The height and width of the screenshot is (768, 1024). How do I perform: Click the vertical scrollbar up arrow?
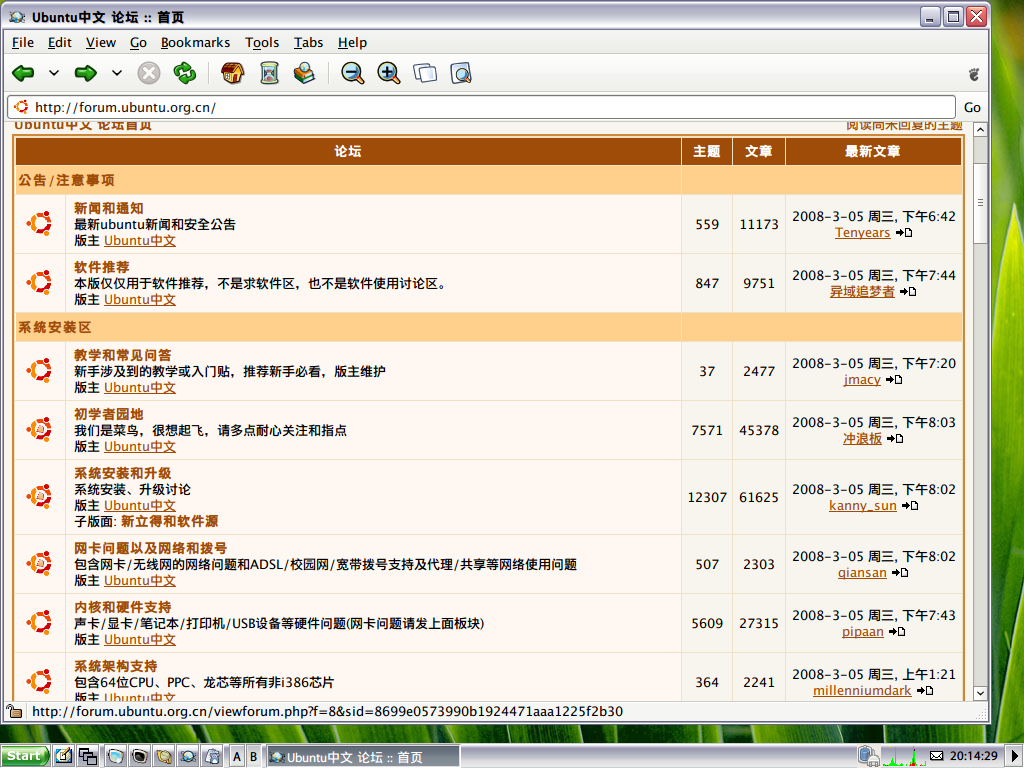[980, 130]
